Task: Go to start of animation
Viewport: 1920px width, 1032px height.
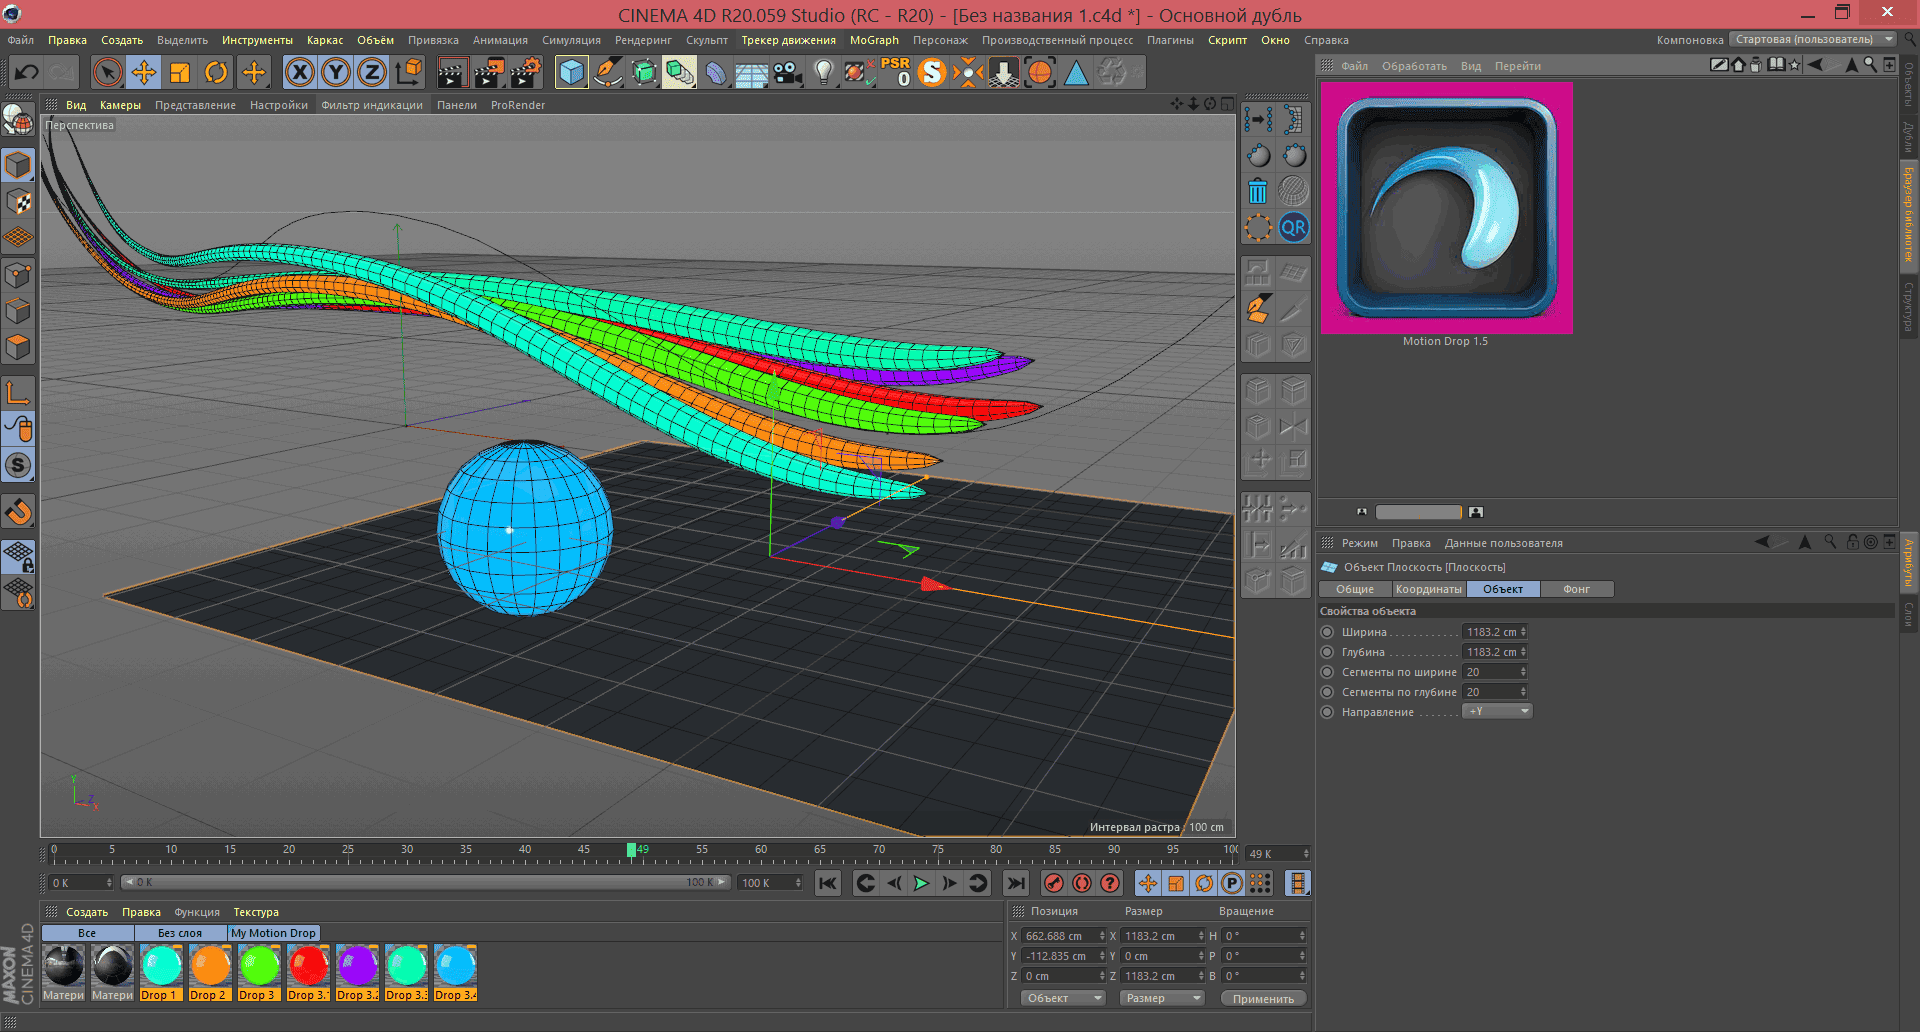Action: (x=828, y=883)
